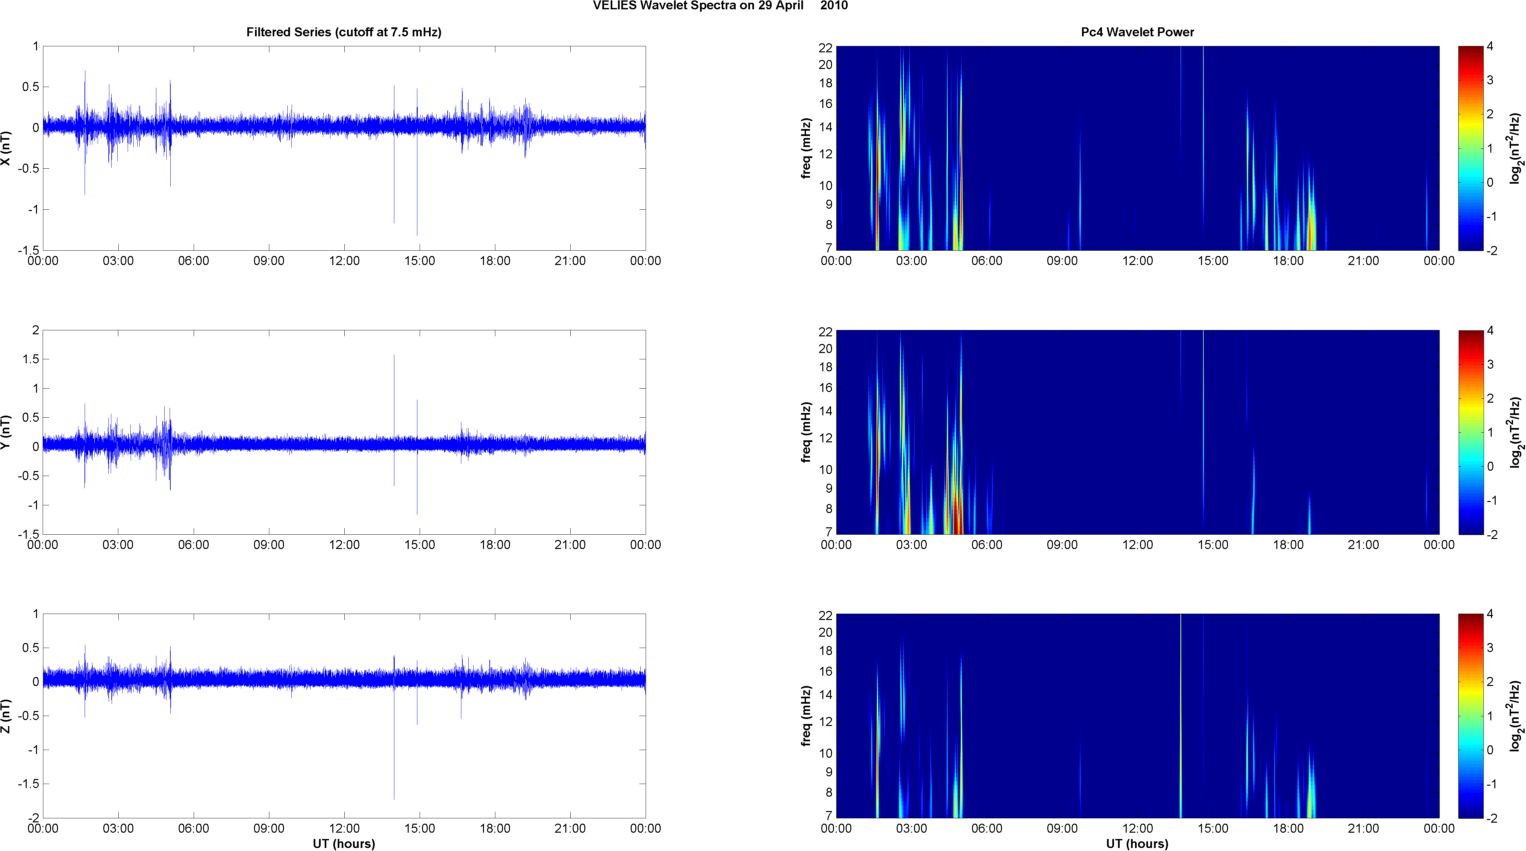Click the Pc4 Wavelet Power heading

1137,32
